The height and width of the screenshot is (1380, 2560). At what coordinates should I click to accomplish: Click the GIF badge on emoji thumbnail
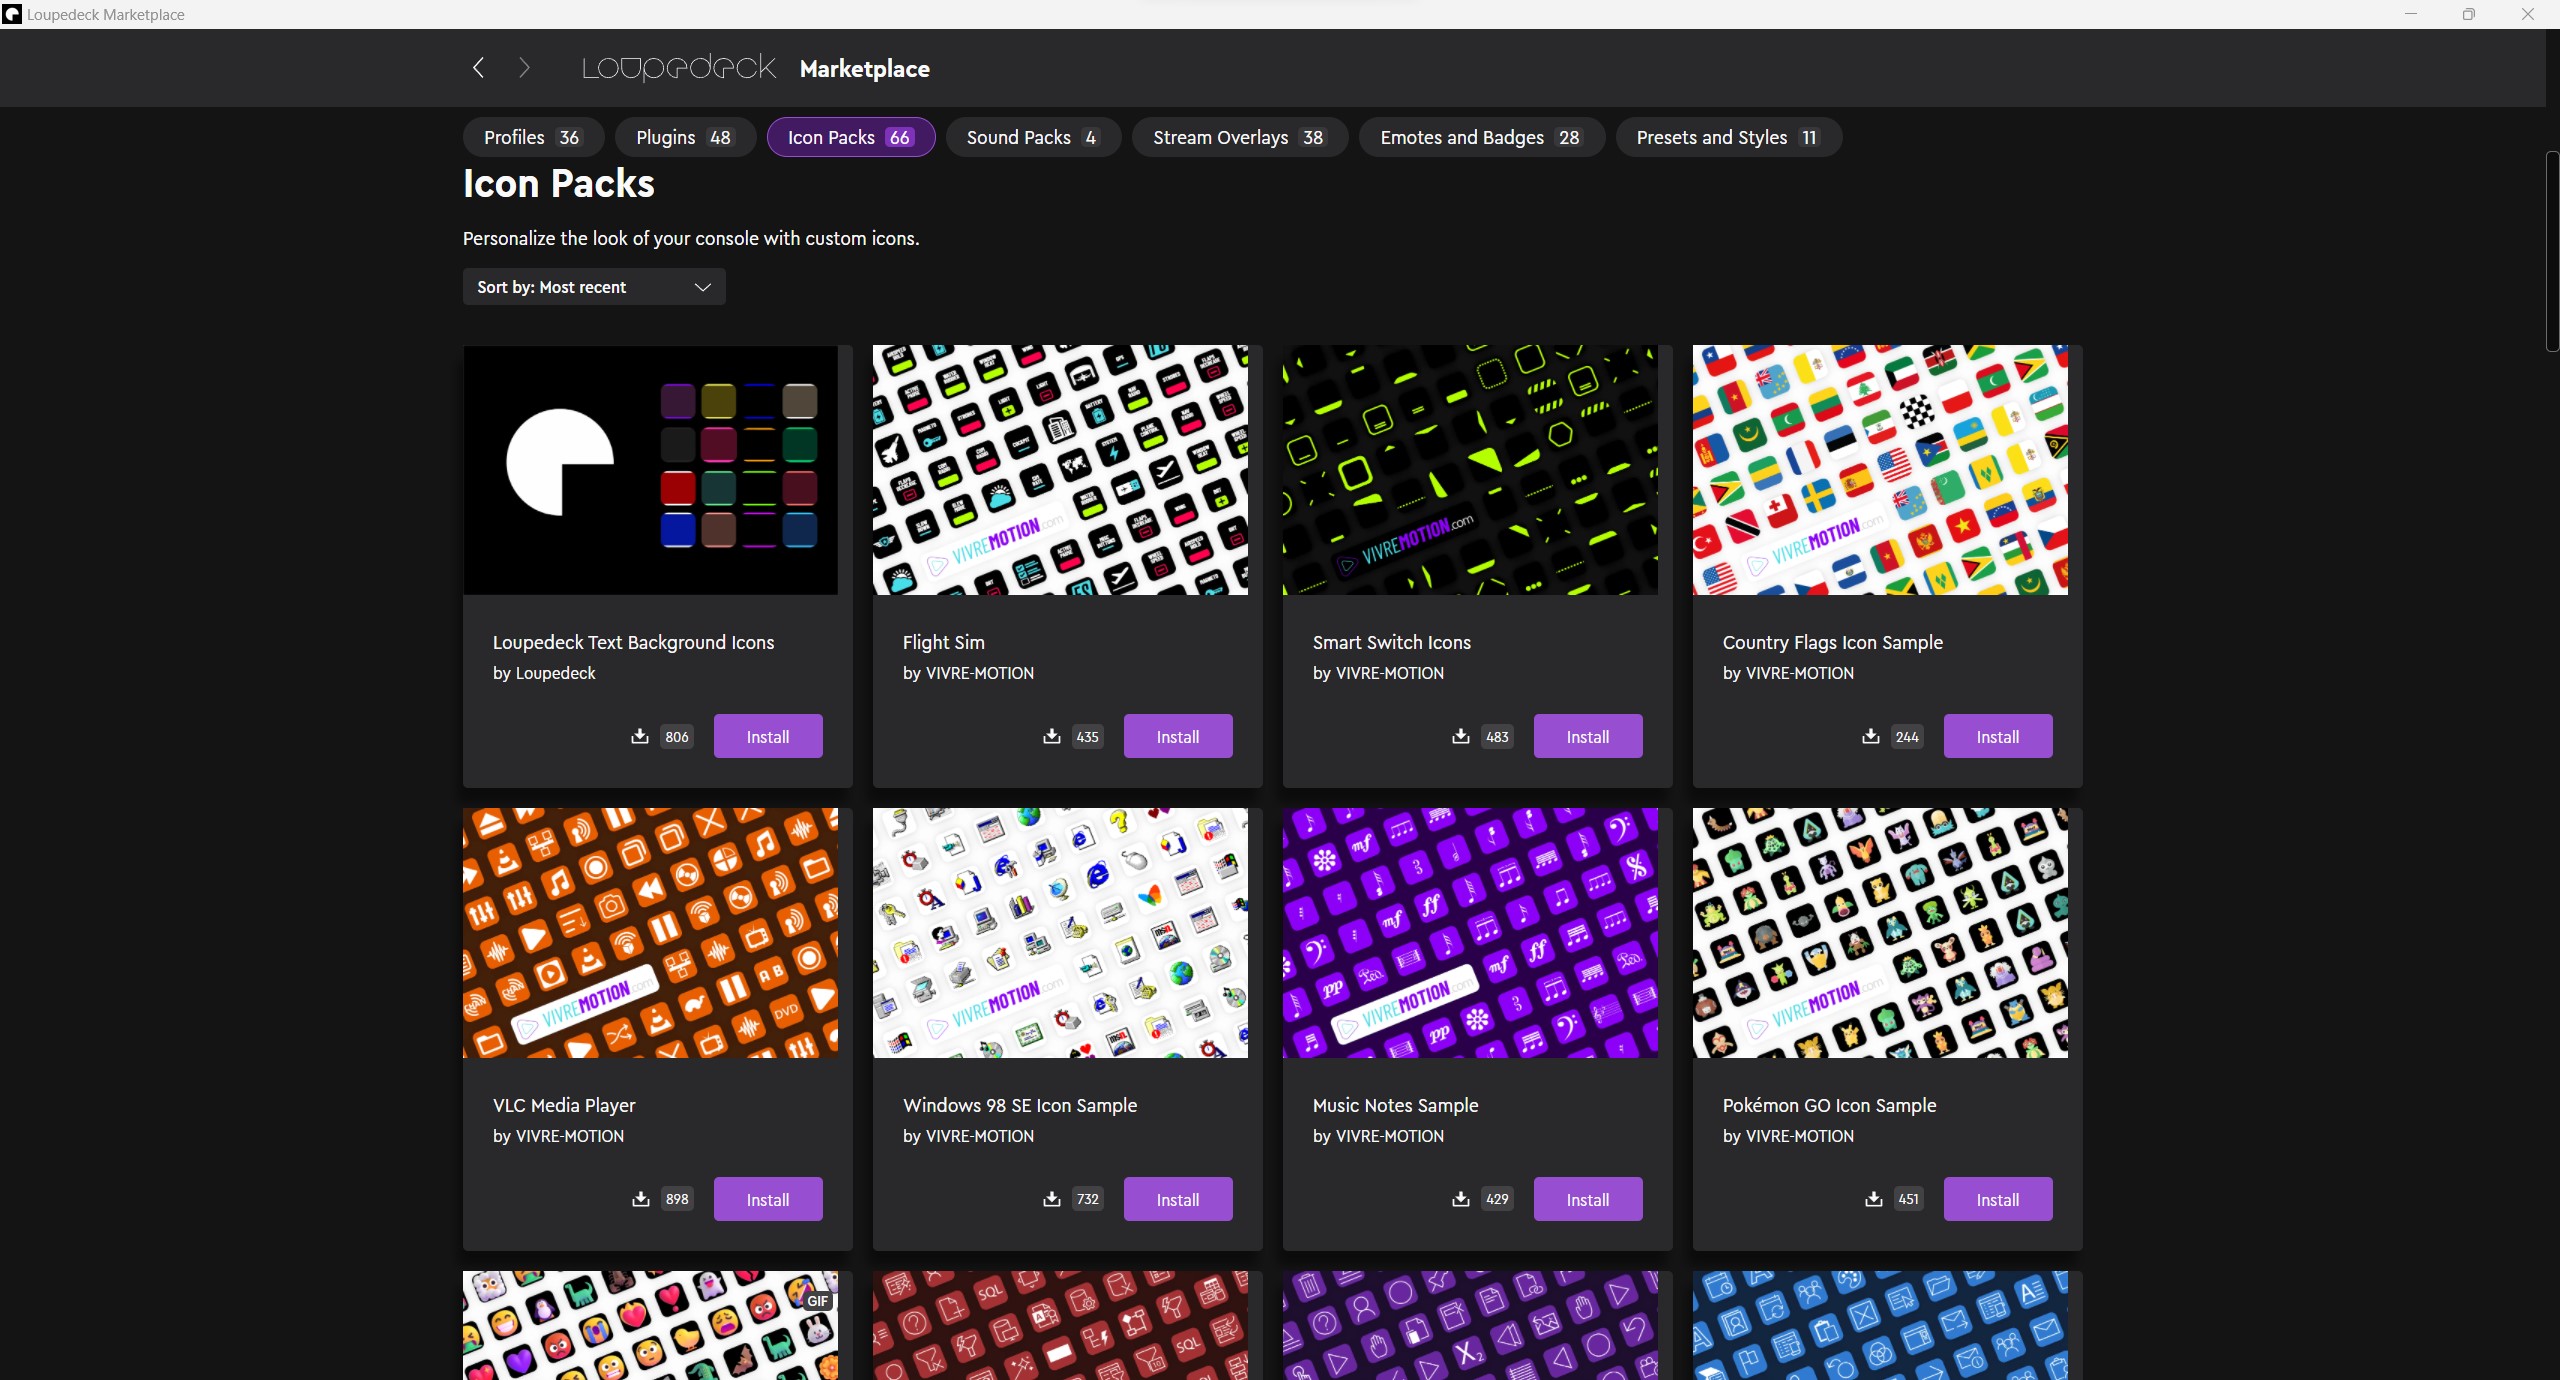(x=818, y=1301)
